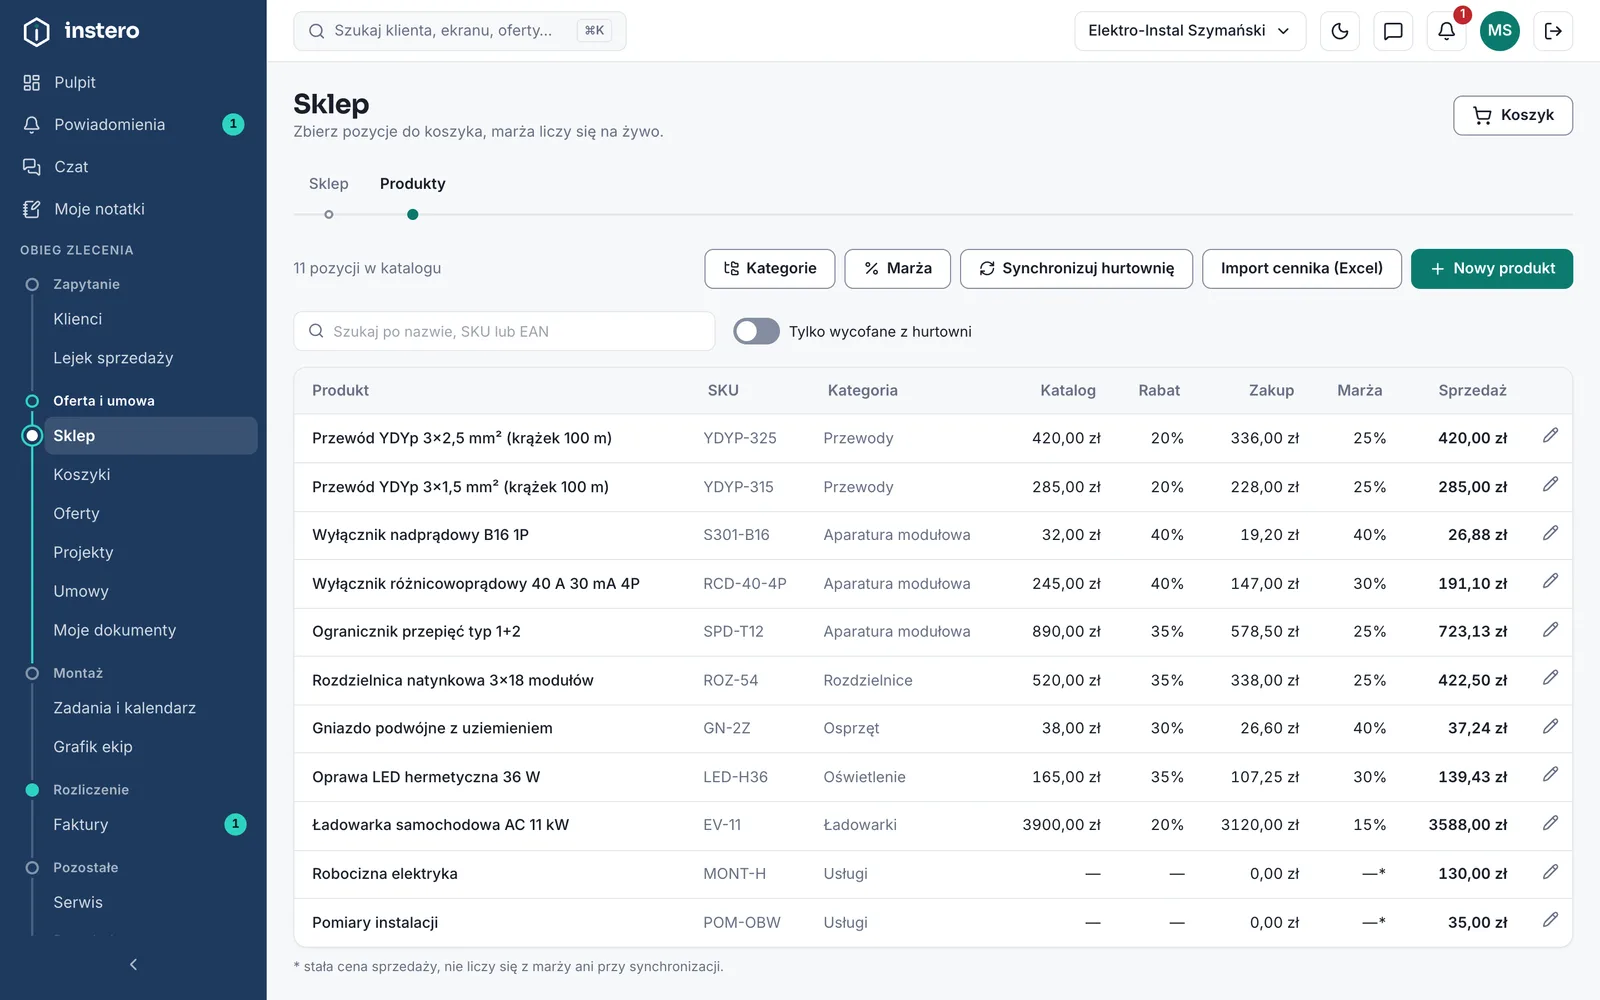Toggle dark mode moon icon

[x=1340, y=31]
